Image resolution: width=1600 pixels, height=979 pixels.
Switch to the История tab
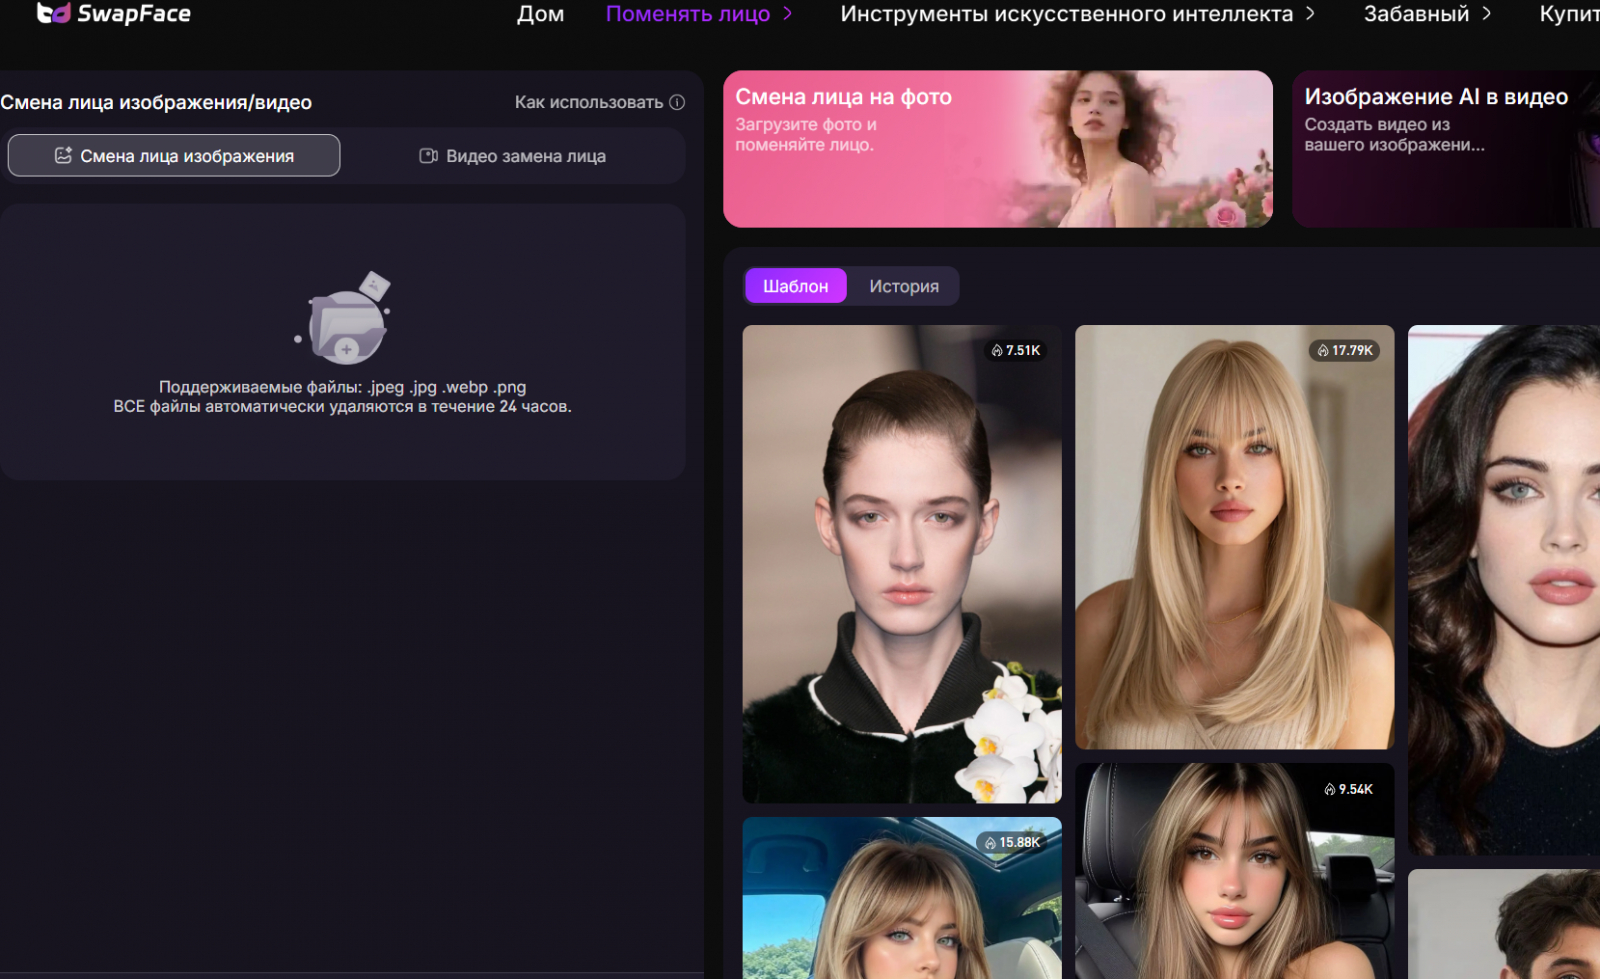(903, 286)
